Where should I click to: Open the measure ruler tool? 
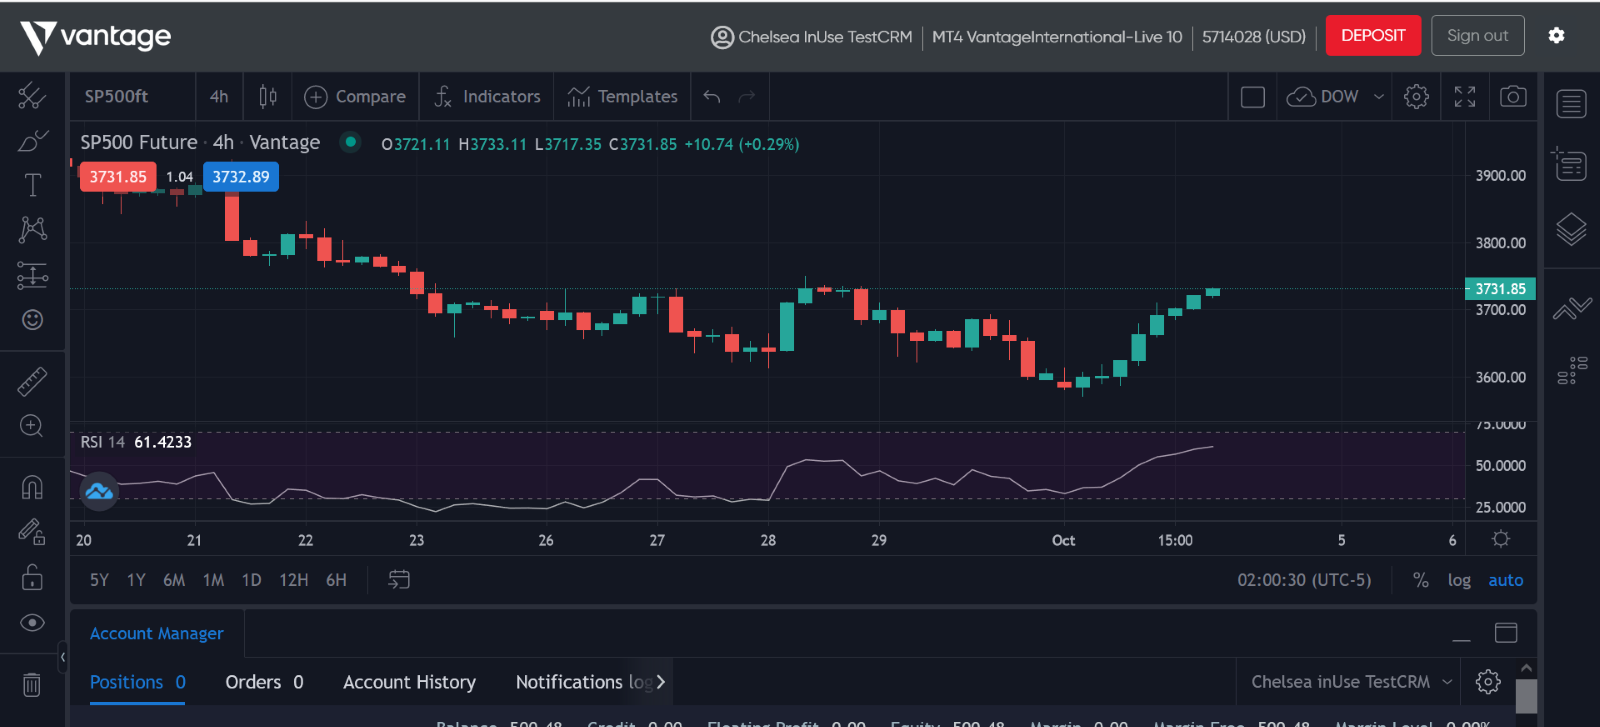(32, 381)
